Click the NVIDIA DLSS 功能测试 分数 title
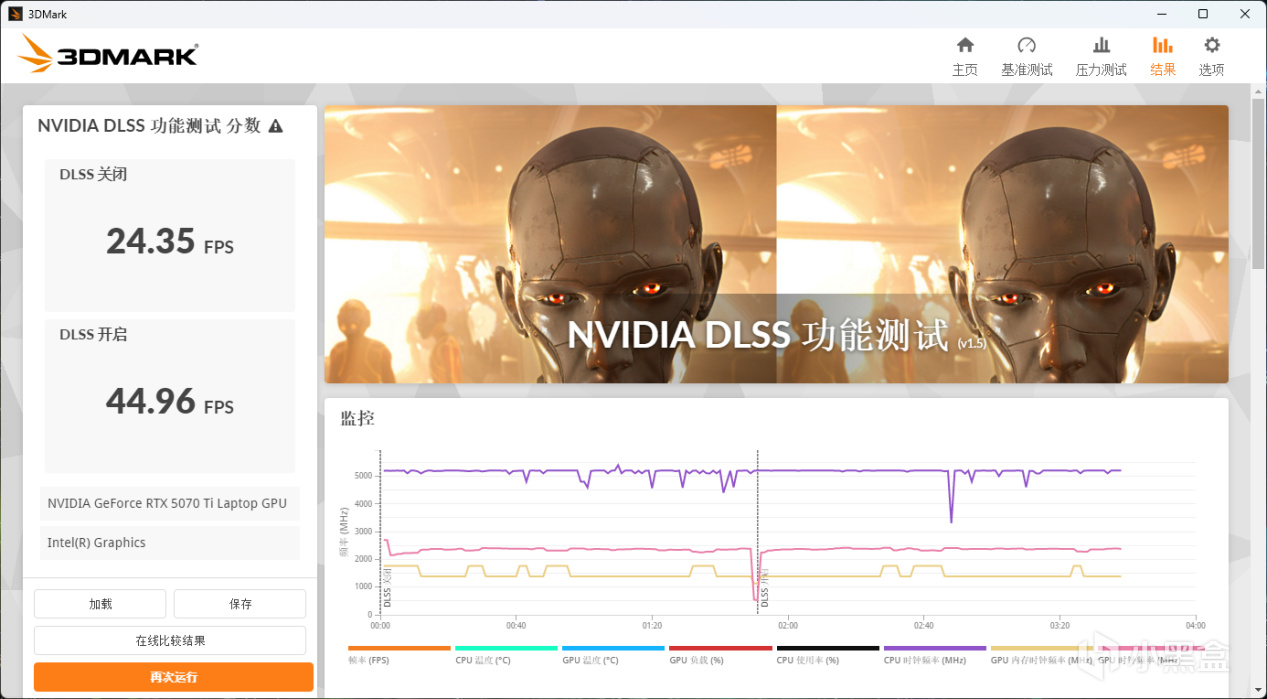 tap(149, 126)
